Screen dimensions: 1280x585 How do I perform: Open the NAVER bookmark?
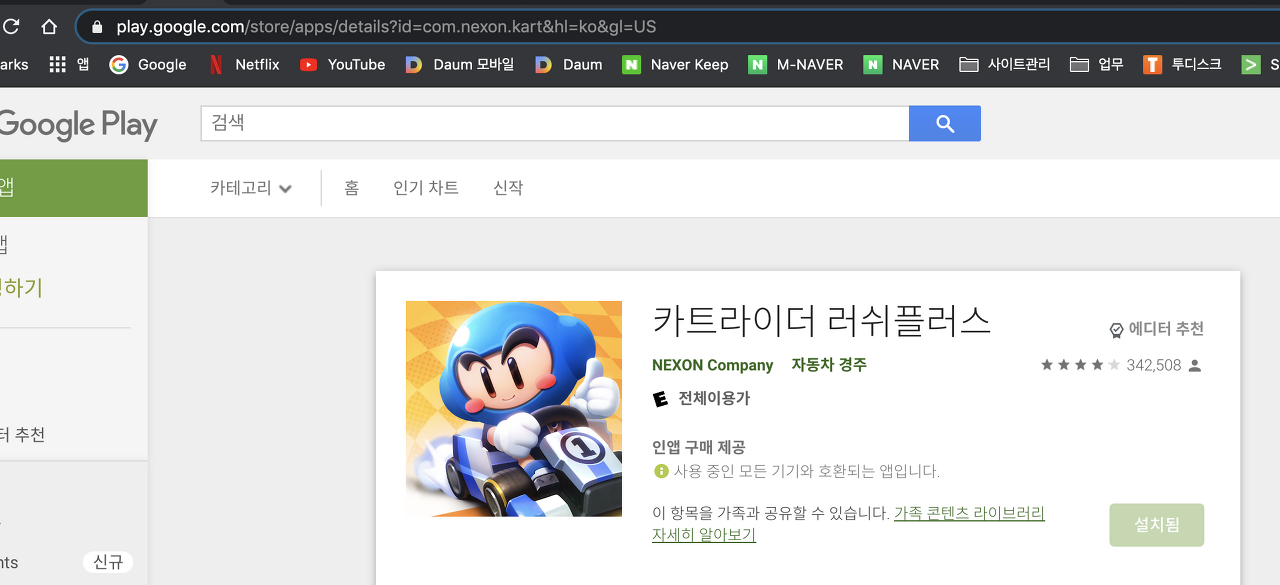[901, 64]
